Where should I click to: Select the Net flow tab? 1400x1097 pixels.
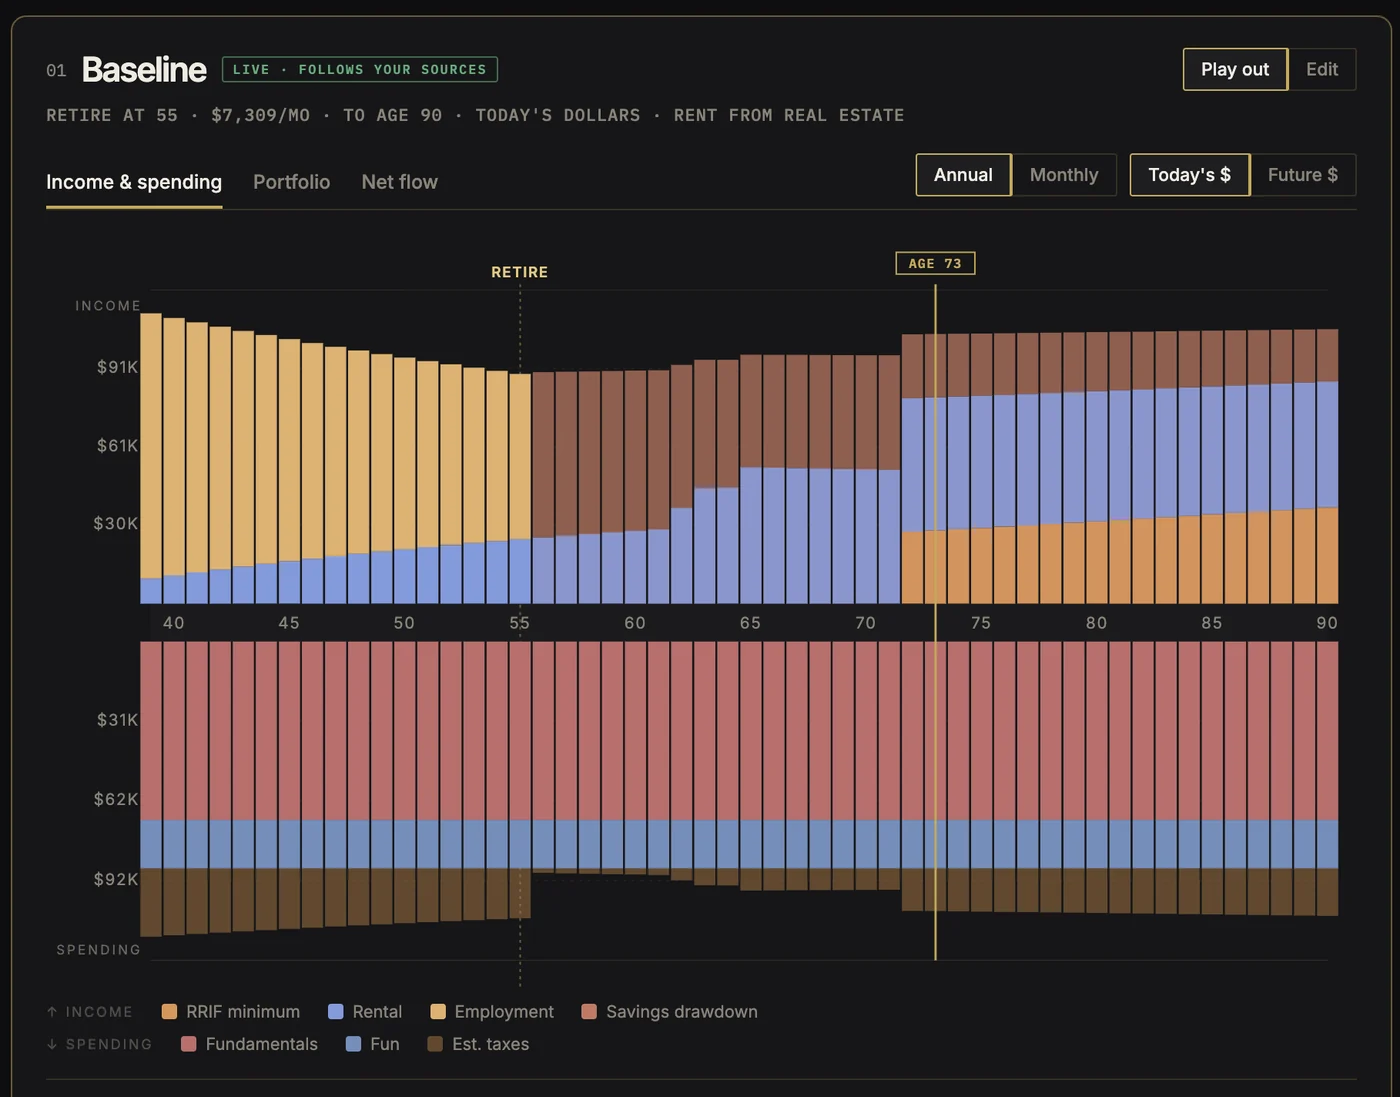399,182
